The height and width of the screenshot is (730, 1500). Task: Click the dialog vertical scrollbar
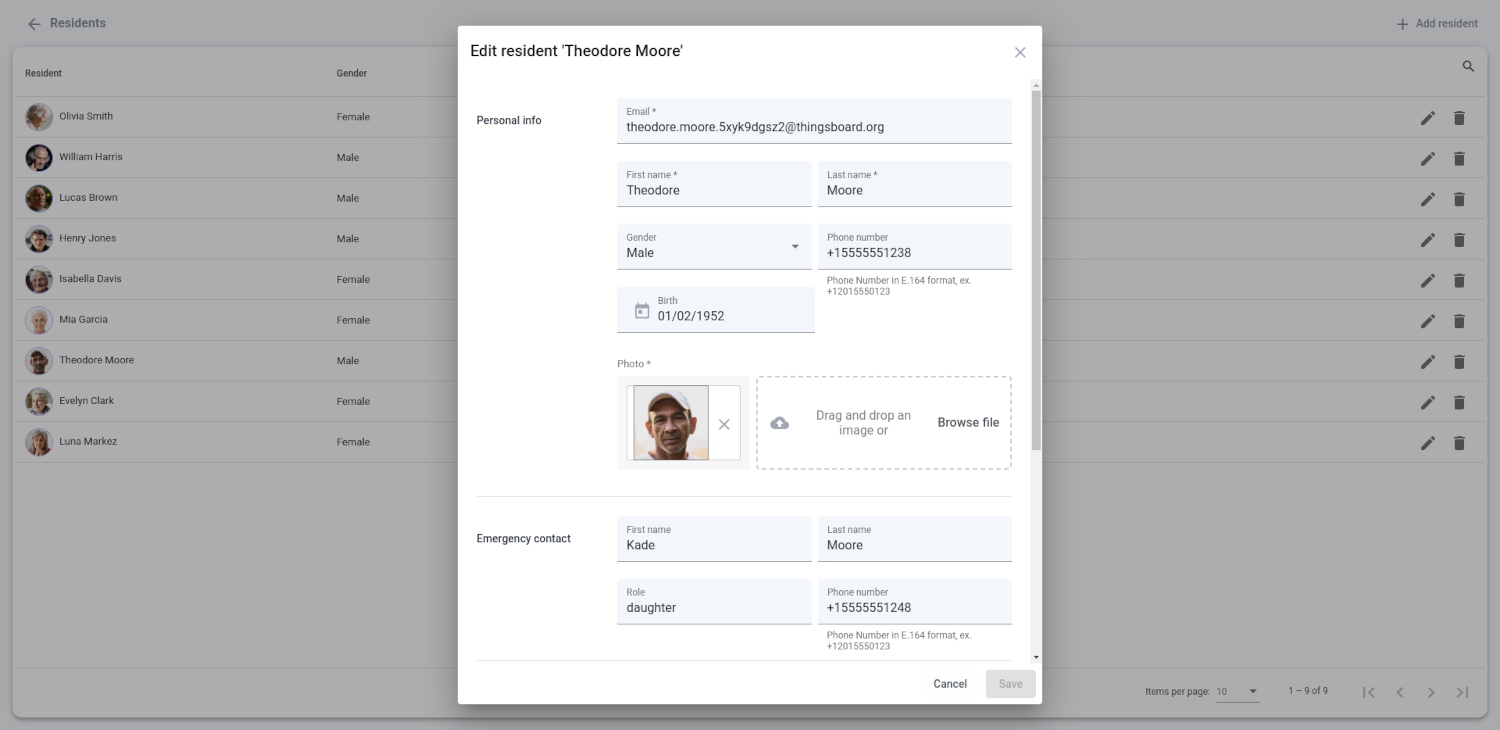(x=1036, y=270)
